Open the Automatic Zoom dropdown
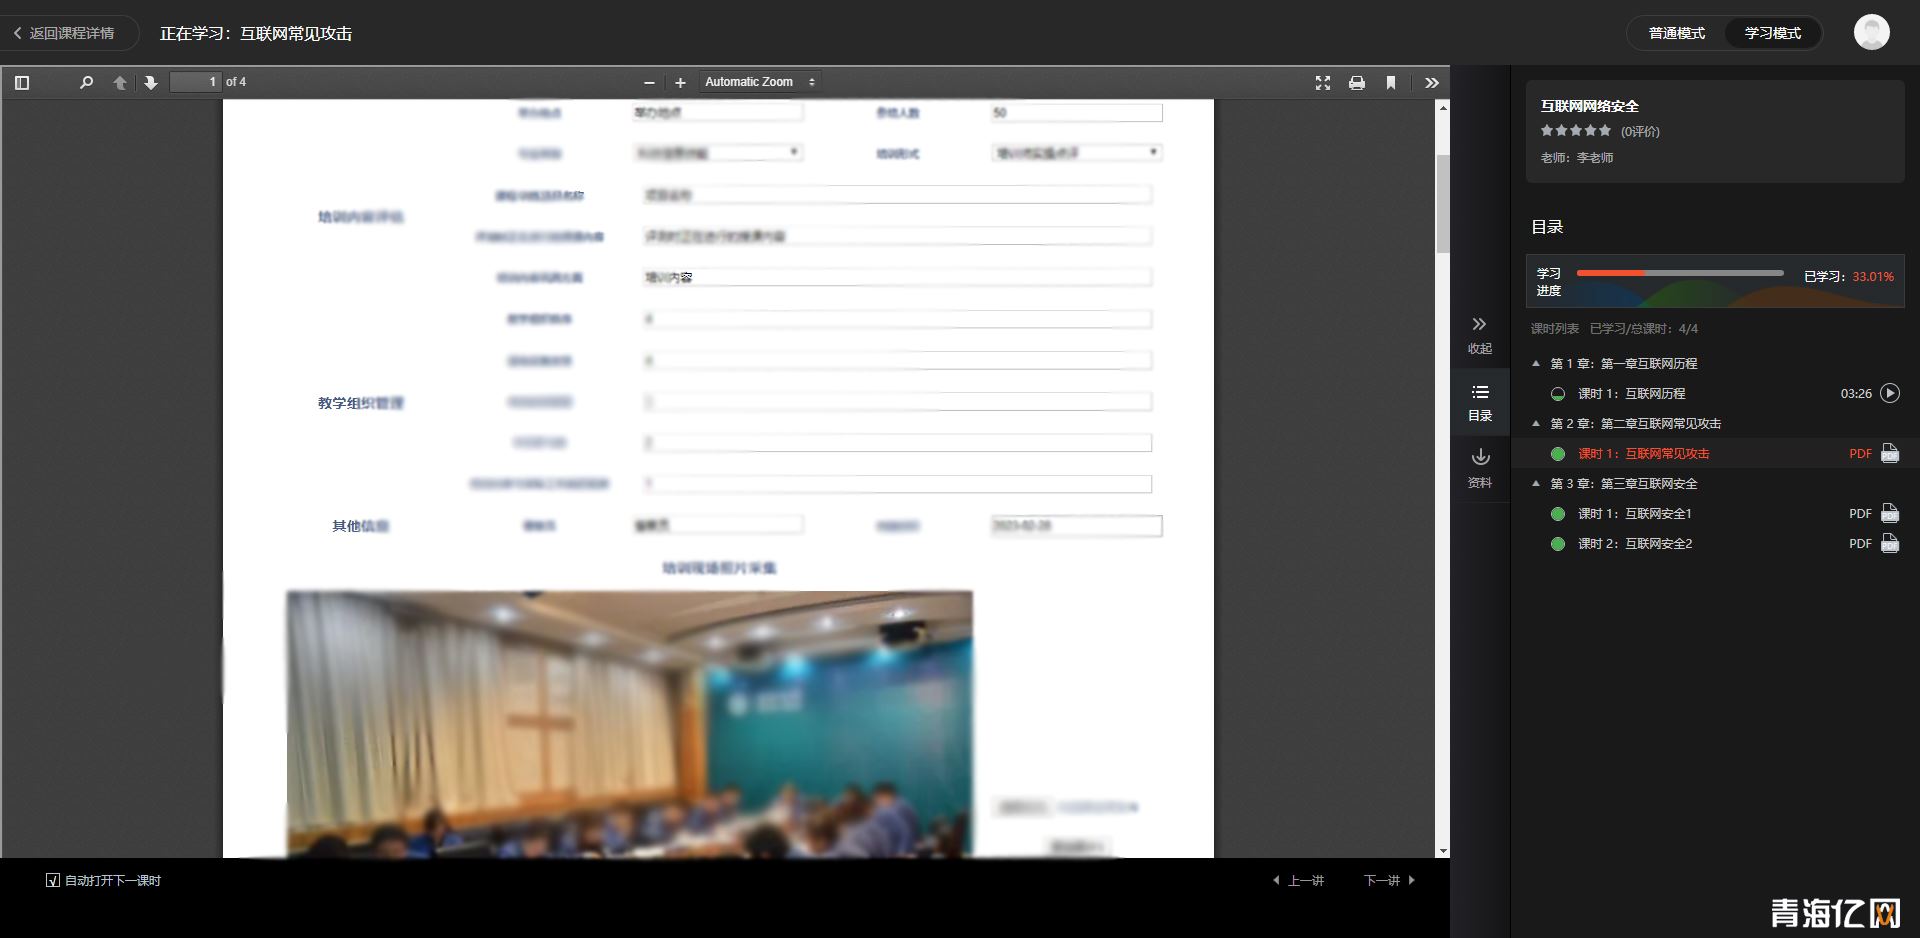Screen dimensions: 1920x938 (758, 82)
